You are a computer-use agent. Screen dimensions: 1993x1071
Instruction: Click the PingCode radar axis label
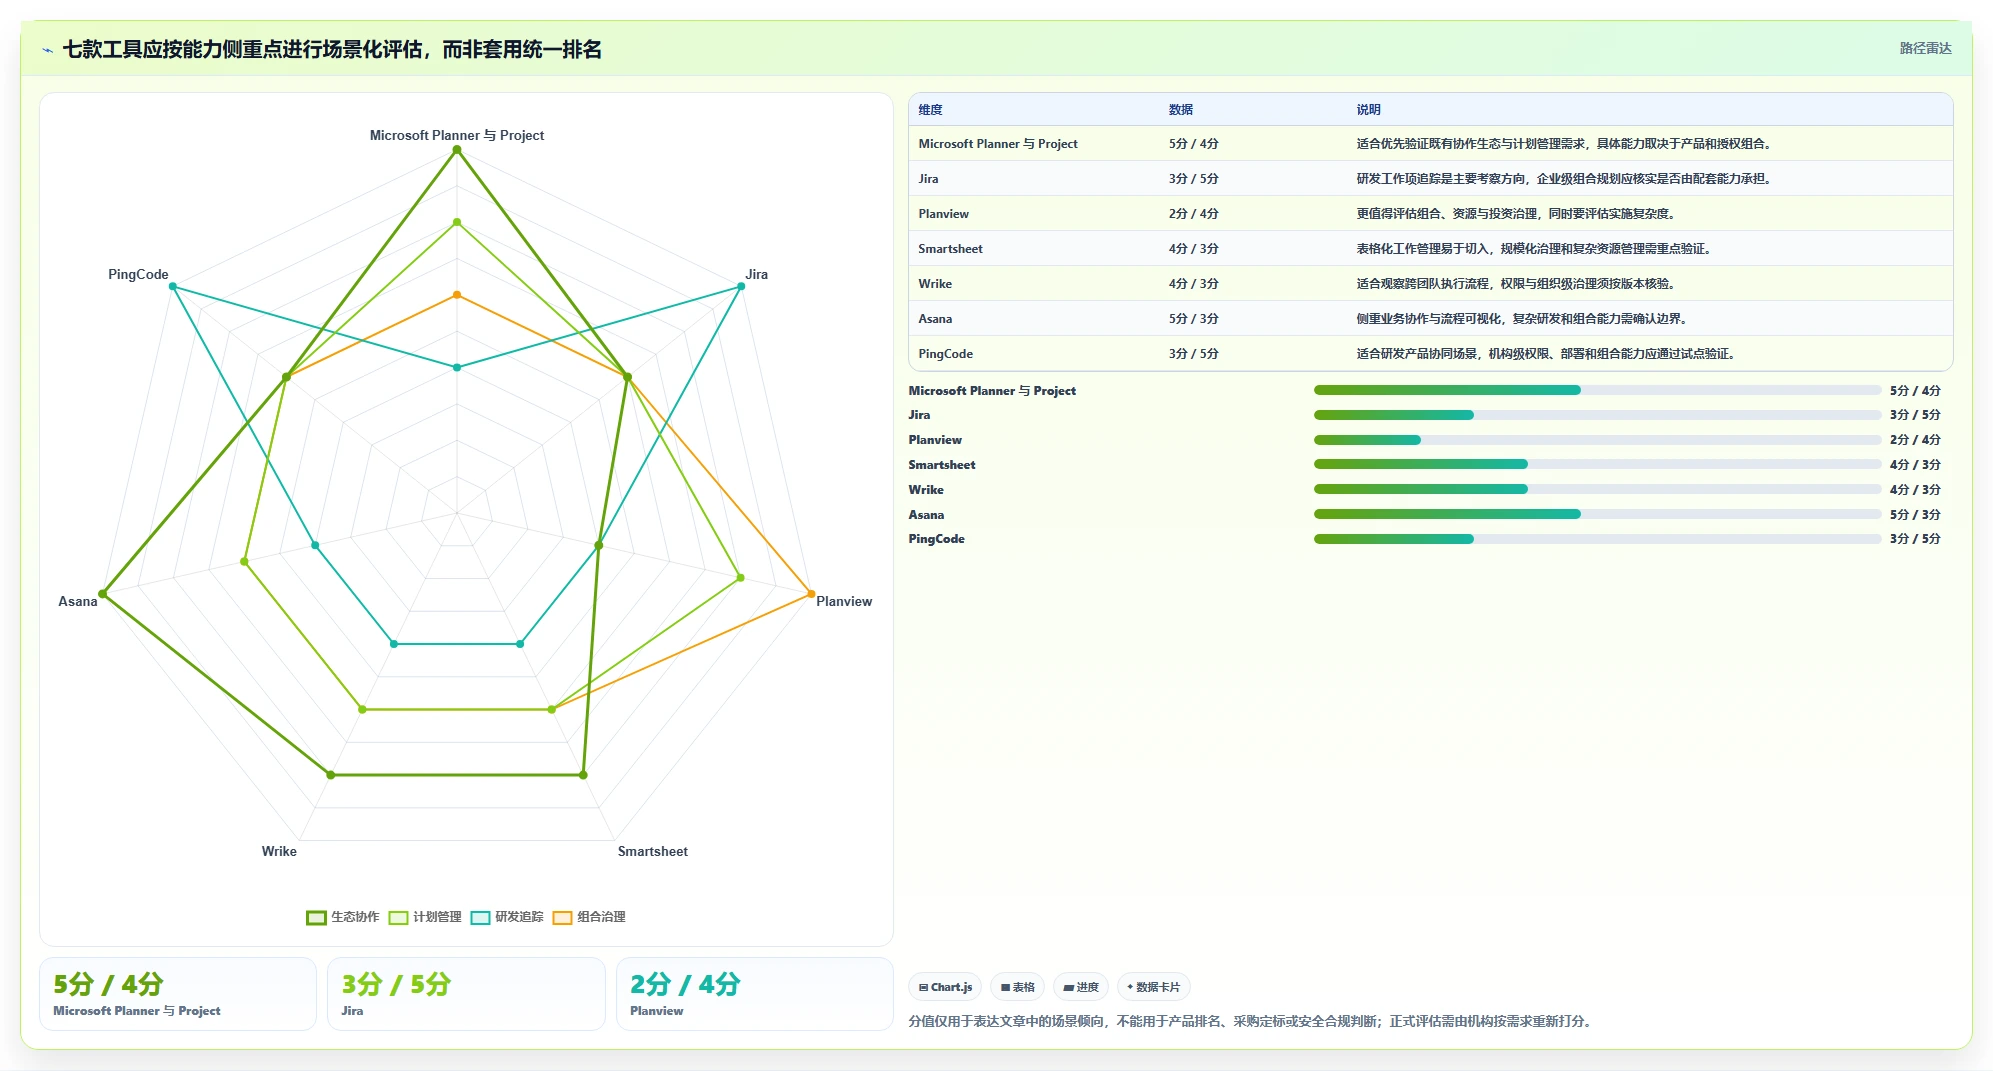pyautogui.click(x=138, y=274)
